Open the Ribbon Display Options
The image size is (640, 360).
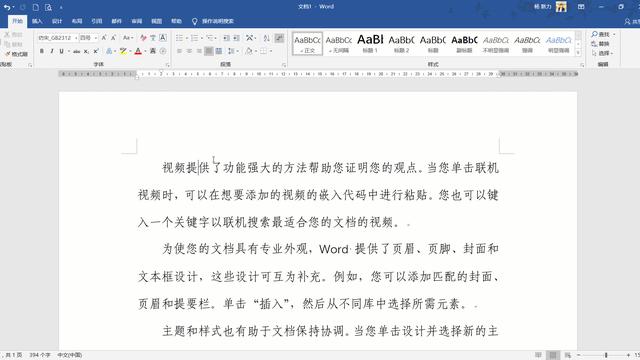click(581, 7)
